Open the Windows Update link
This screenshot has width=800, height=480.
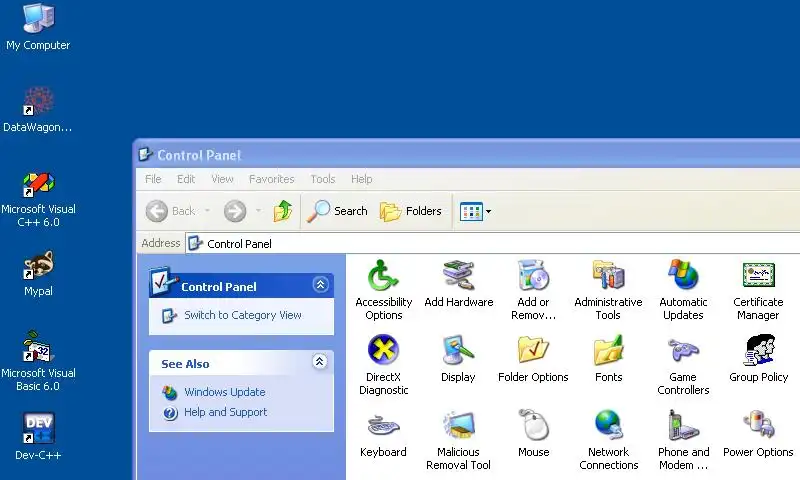[224, 392]
